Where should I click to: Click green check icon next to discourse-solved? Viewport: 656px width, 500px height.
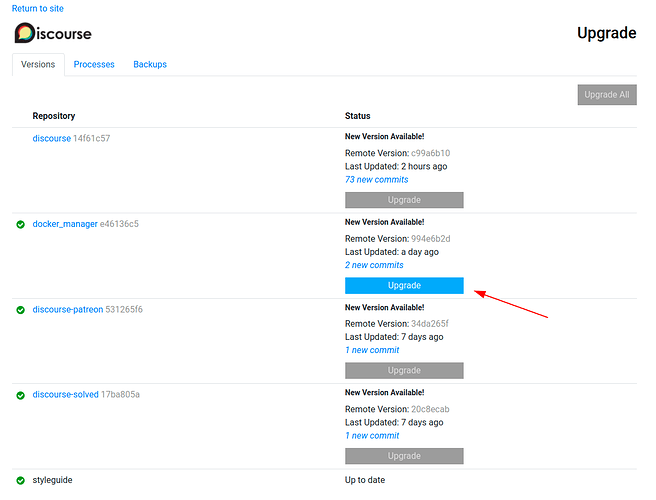pyautogui.click(x=20, y=395)
